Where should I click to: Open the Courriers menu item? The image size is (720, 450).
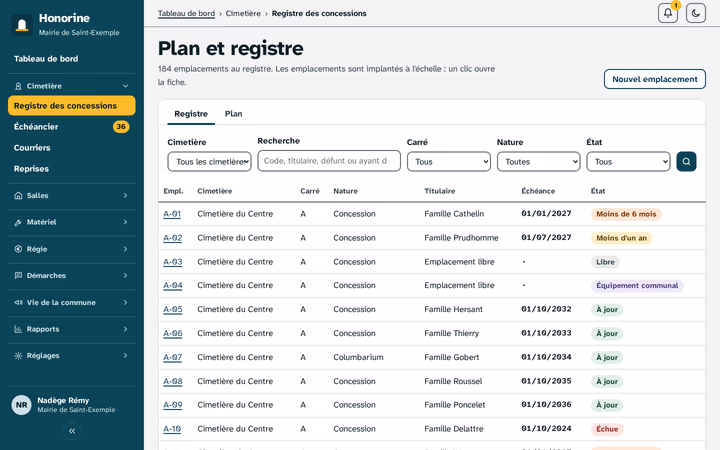72,148
